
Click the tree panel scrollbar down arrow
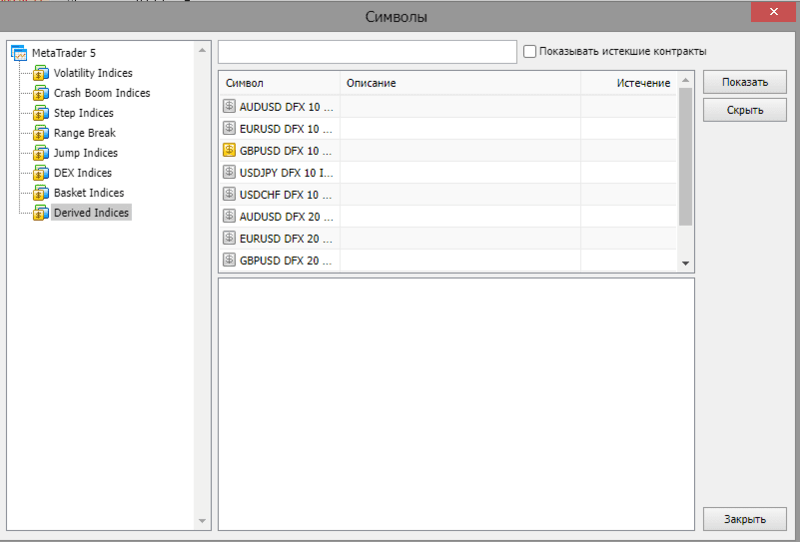coord(202,521)
